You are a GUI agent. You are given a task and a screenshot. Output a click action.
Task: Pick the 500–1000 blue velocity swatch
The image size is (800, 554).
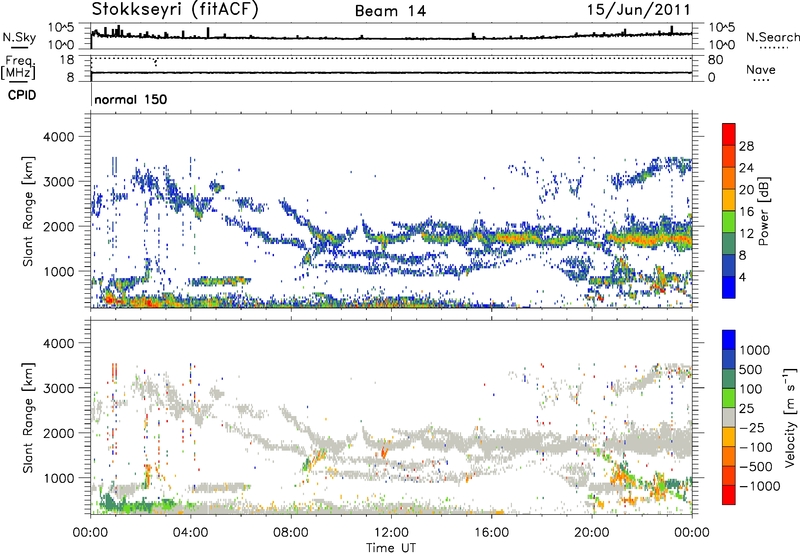pos(729,359)
